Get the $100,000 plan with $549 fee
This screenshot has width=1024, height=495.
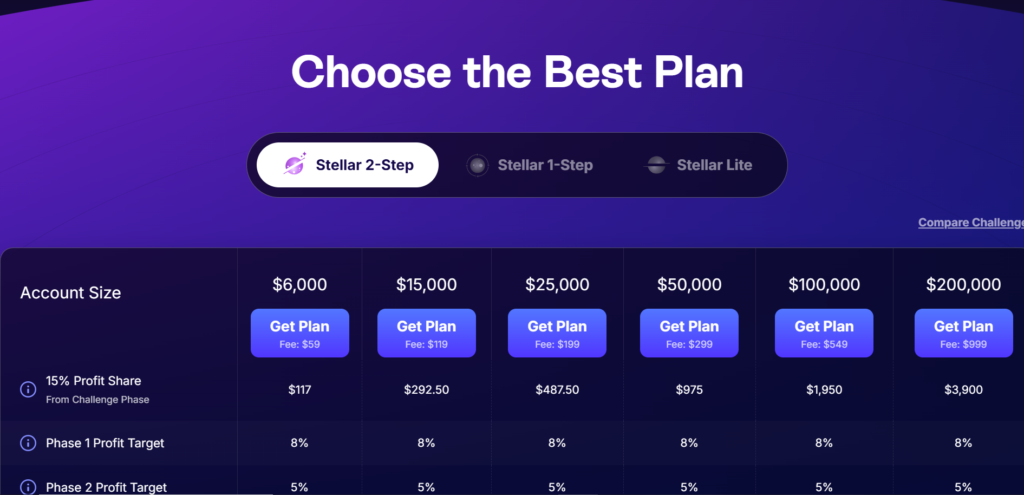click(x=824, y=333)
